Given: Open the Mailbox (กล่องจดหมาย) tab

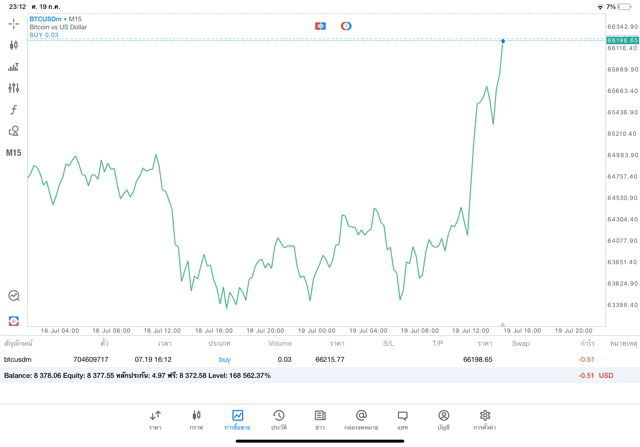Looking at the screenshot, I should coord(361,419).
